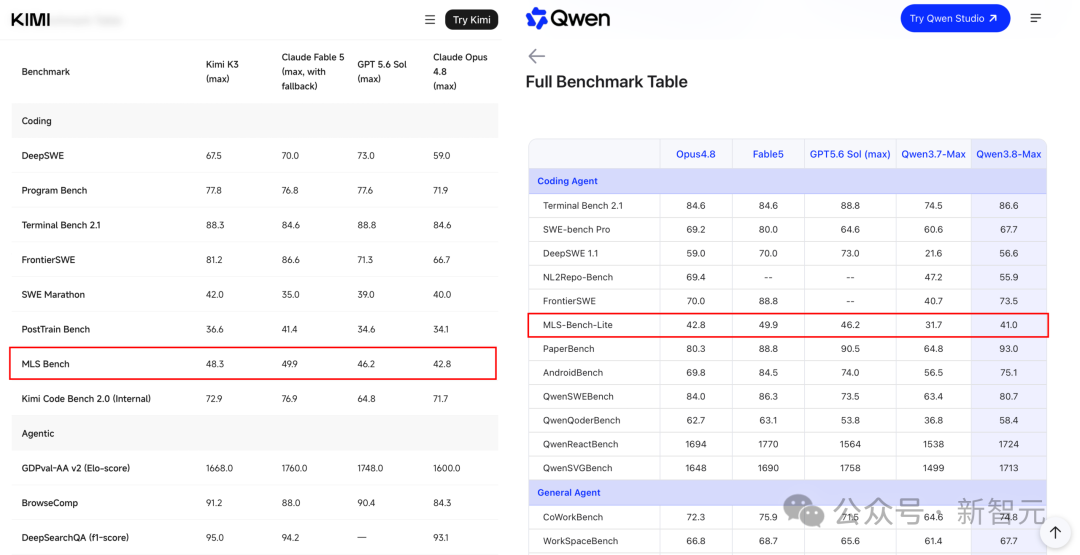Select the PaperBench row label
1080x555 pixels.
(568, 349)
